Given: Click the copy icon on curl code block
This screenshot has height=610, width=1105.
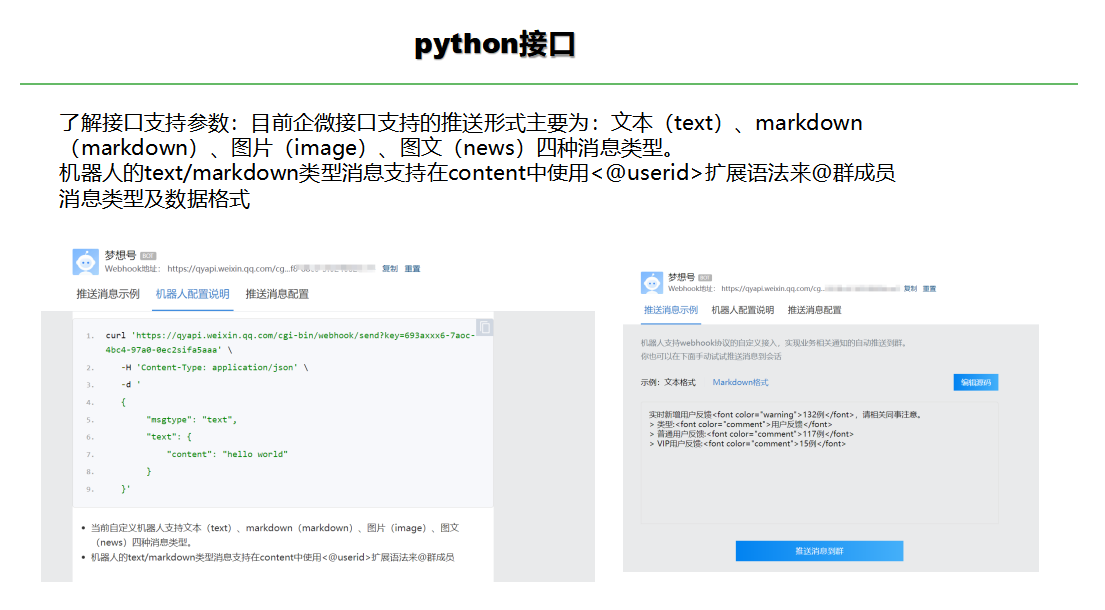Looking at the screenshot, I should 484,327.
